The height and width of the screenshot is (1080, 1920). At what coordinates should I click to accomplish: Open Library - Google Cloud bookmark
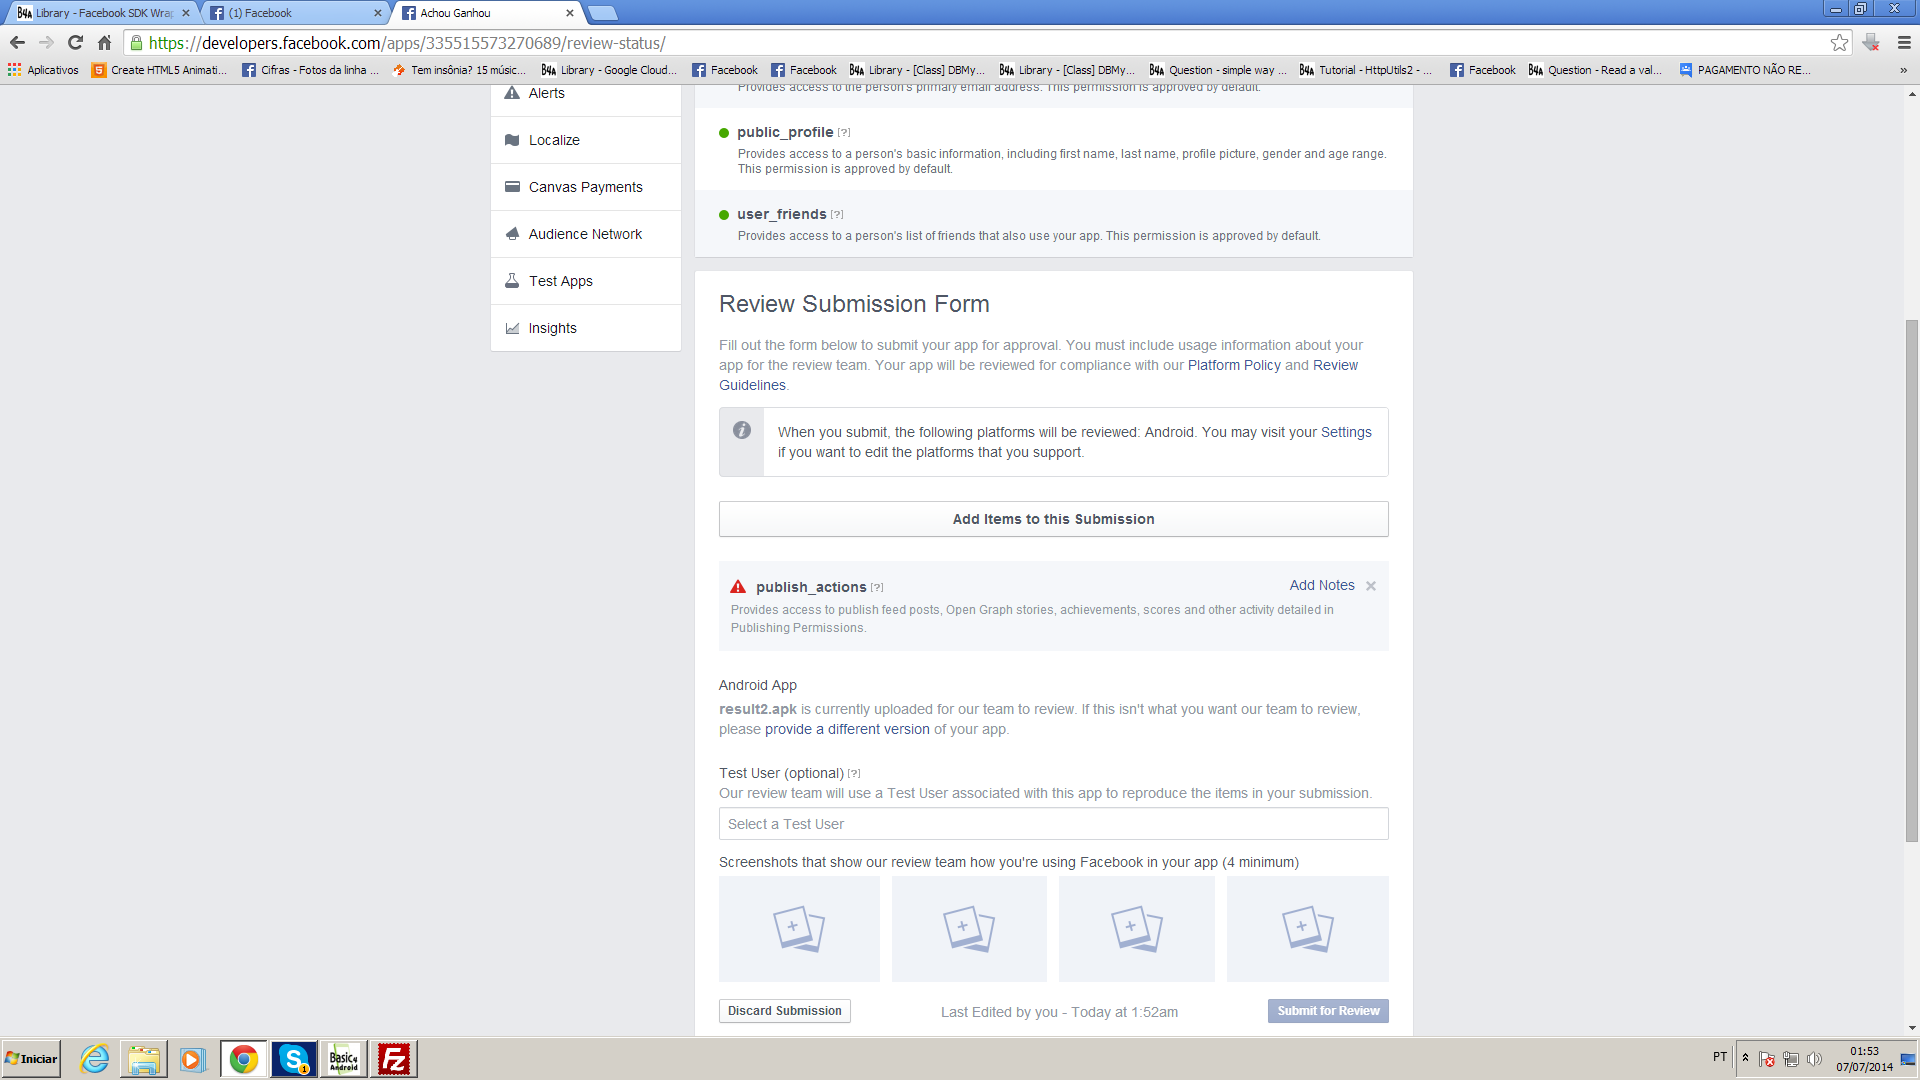pos(609,70)
